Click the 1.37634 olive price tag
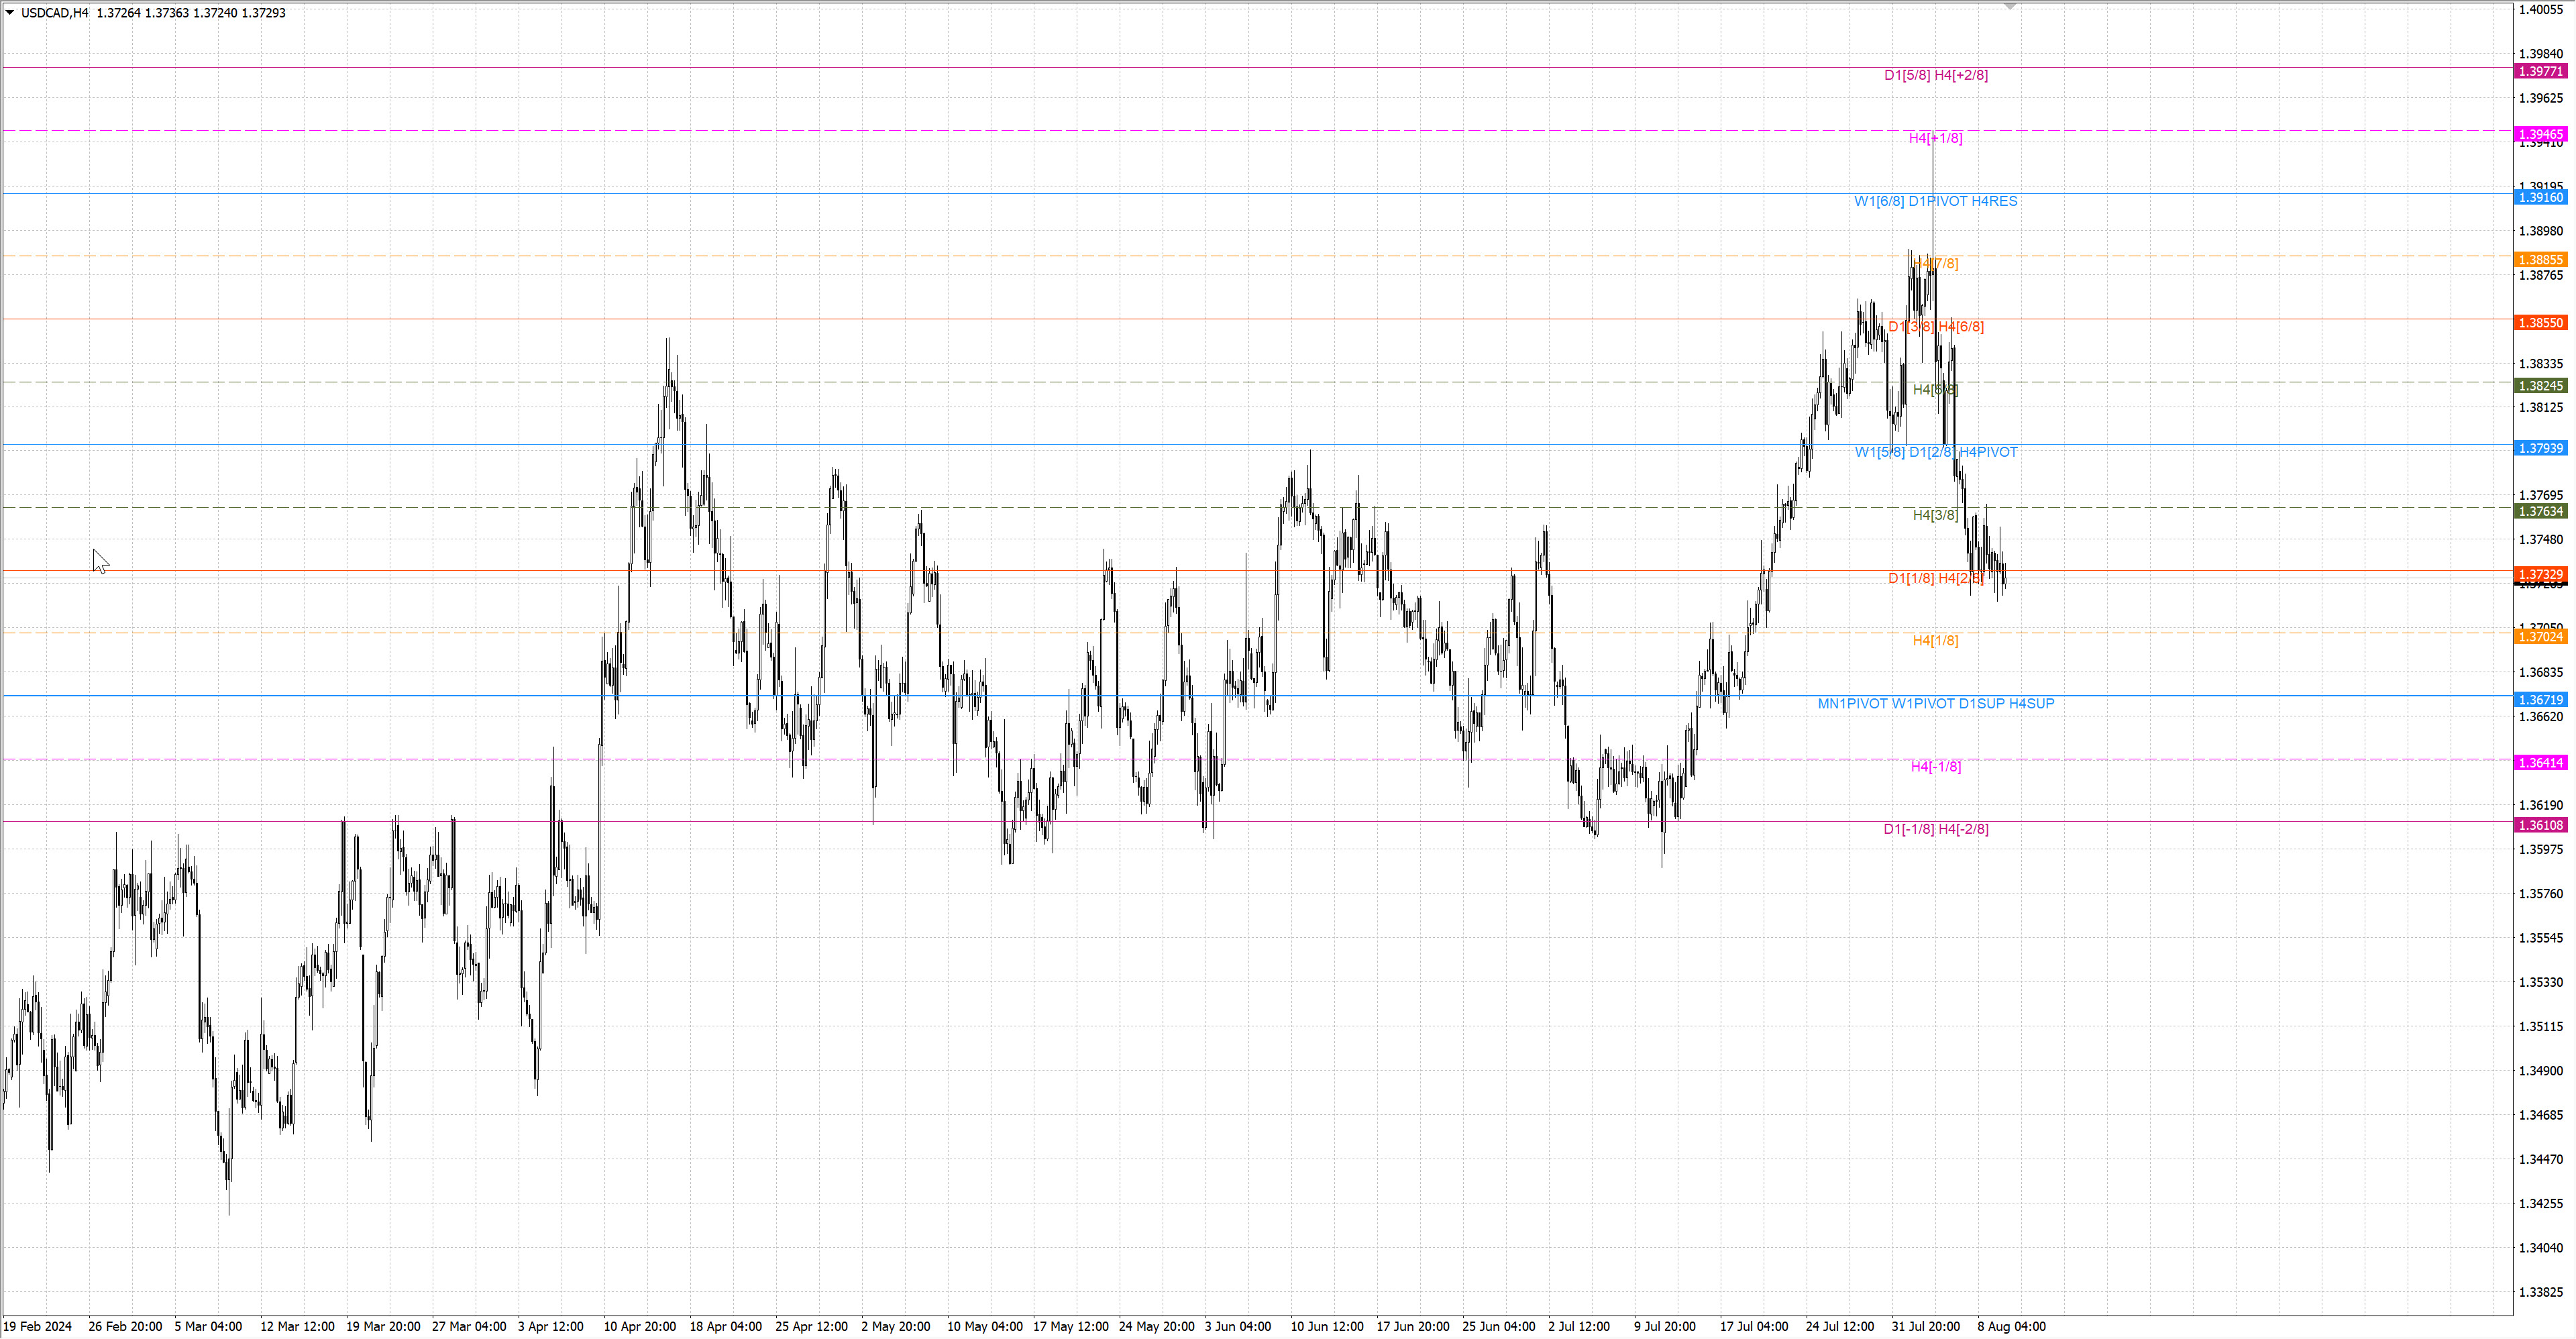 2540,512
